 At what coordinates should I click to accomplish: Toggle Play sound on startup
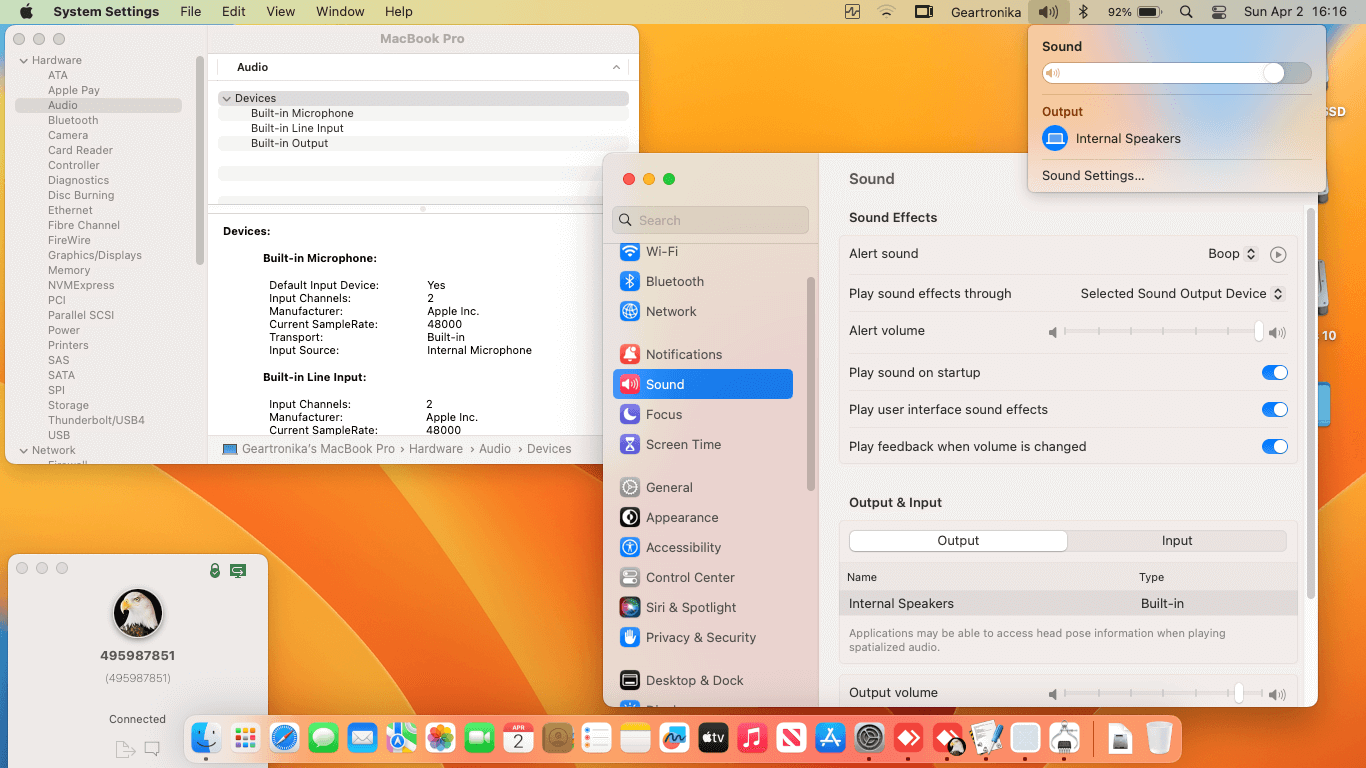click(x=1274, y=373)
